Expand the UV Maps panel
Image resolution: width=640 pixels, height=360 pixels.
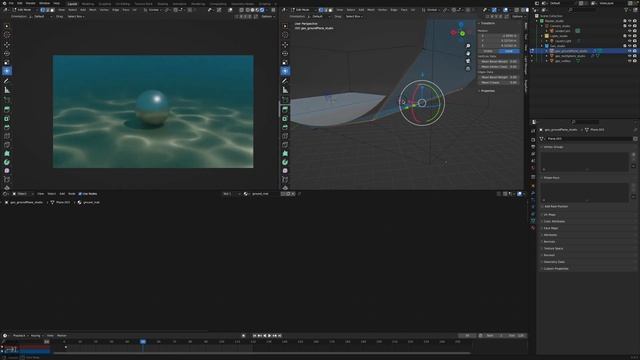549,215
